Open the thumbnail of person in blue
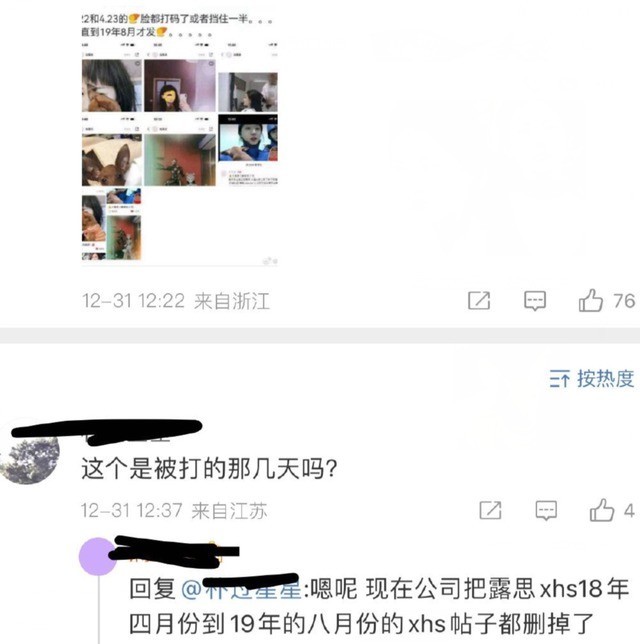The width and height of the screenshot is (640, 644). 248,138
